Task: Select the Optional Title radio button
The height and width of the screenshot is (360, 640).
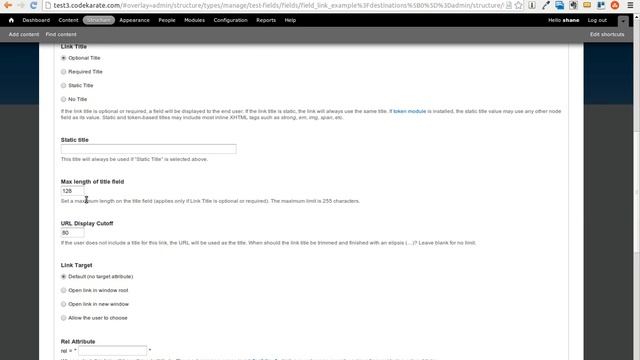Action: [x=63, y=58]
